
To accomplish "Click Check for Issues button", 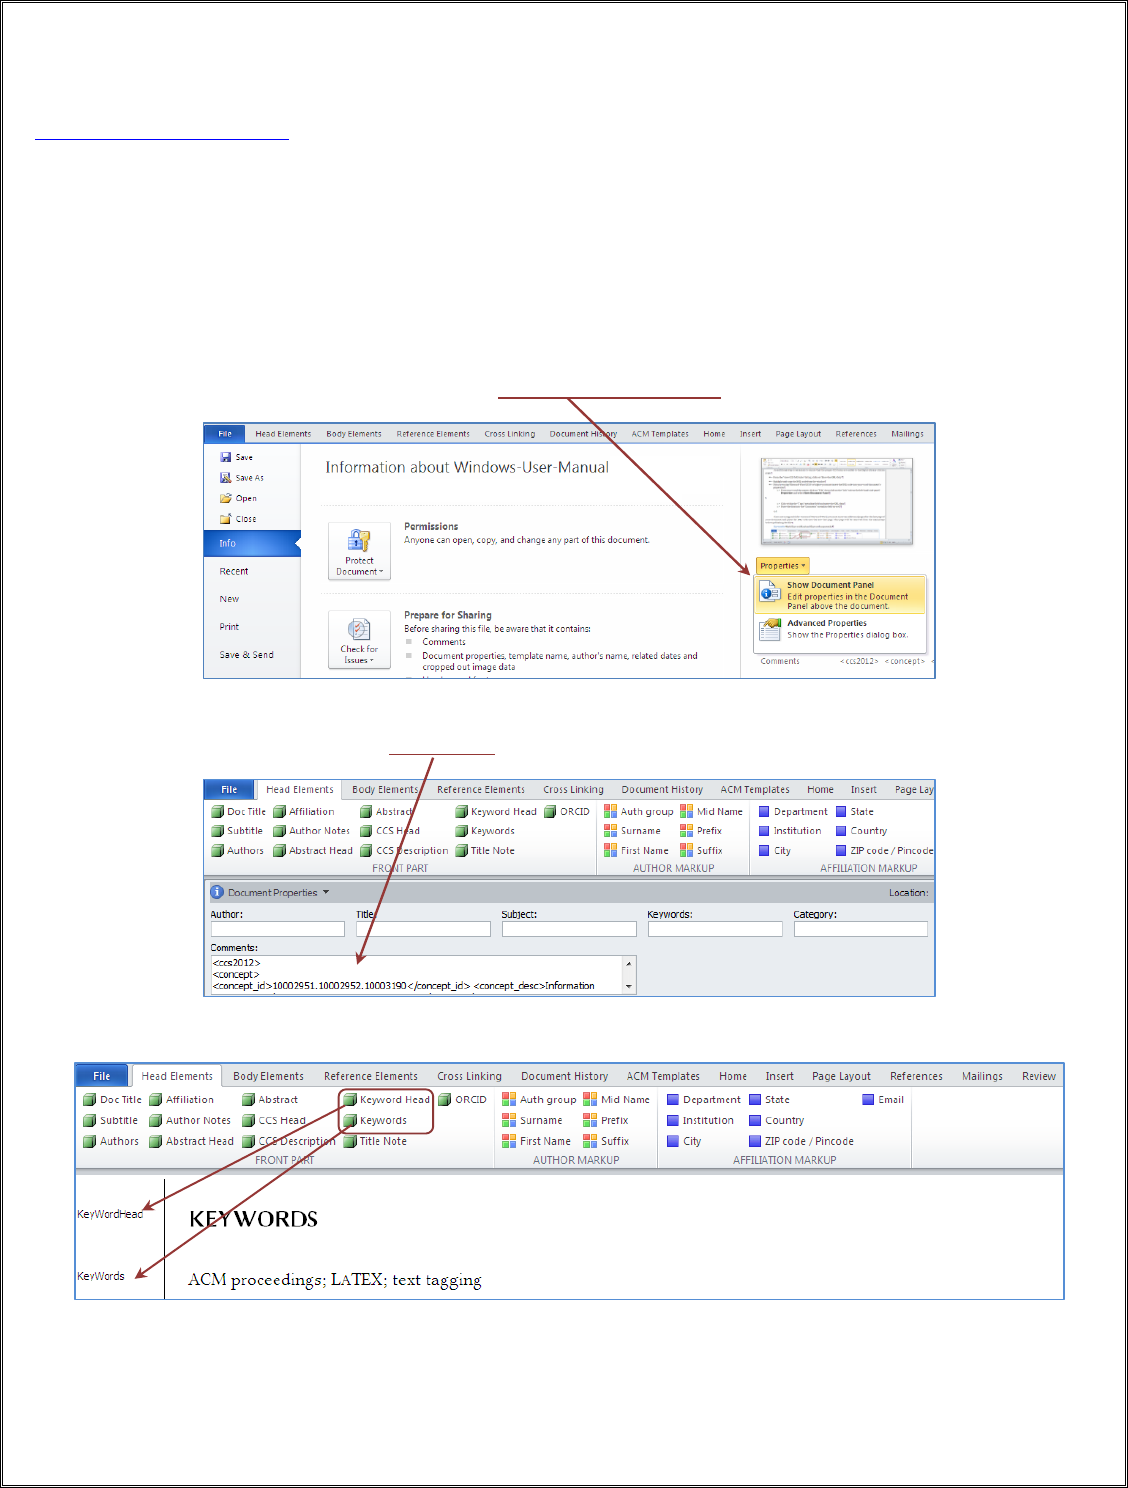I will click(x=359, y=640).
